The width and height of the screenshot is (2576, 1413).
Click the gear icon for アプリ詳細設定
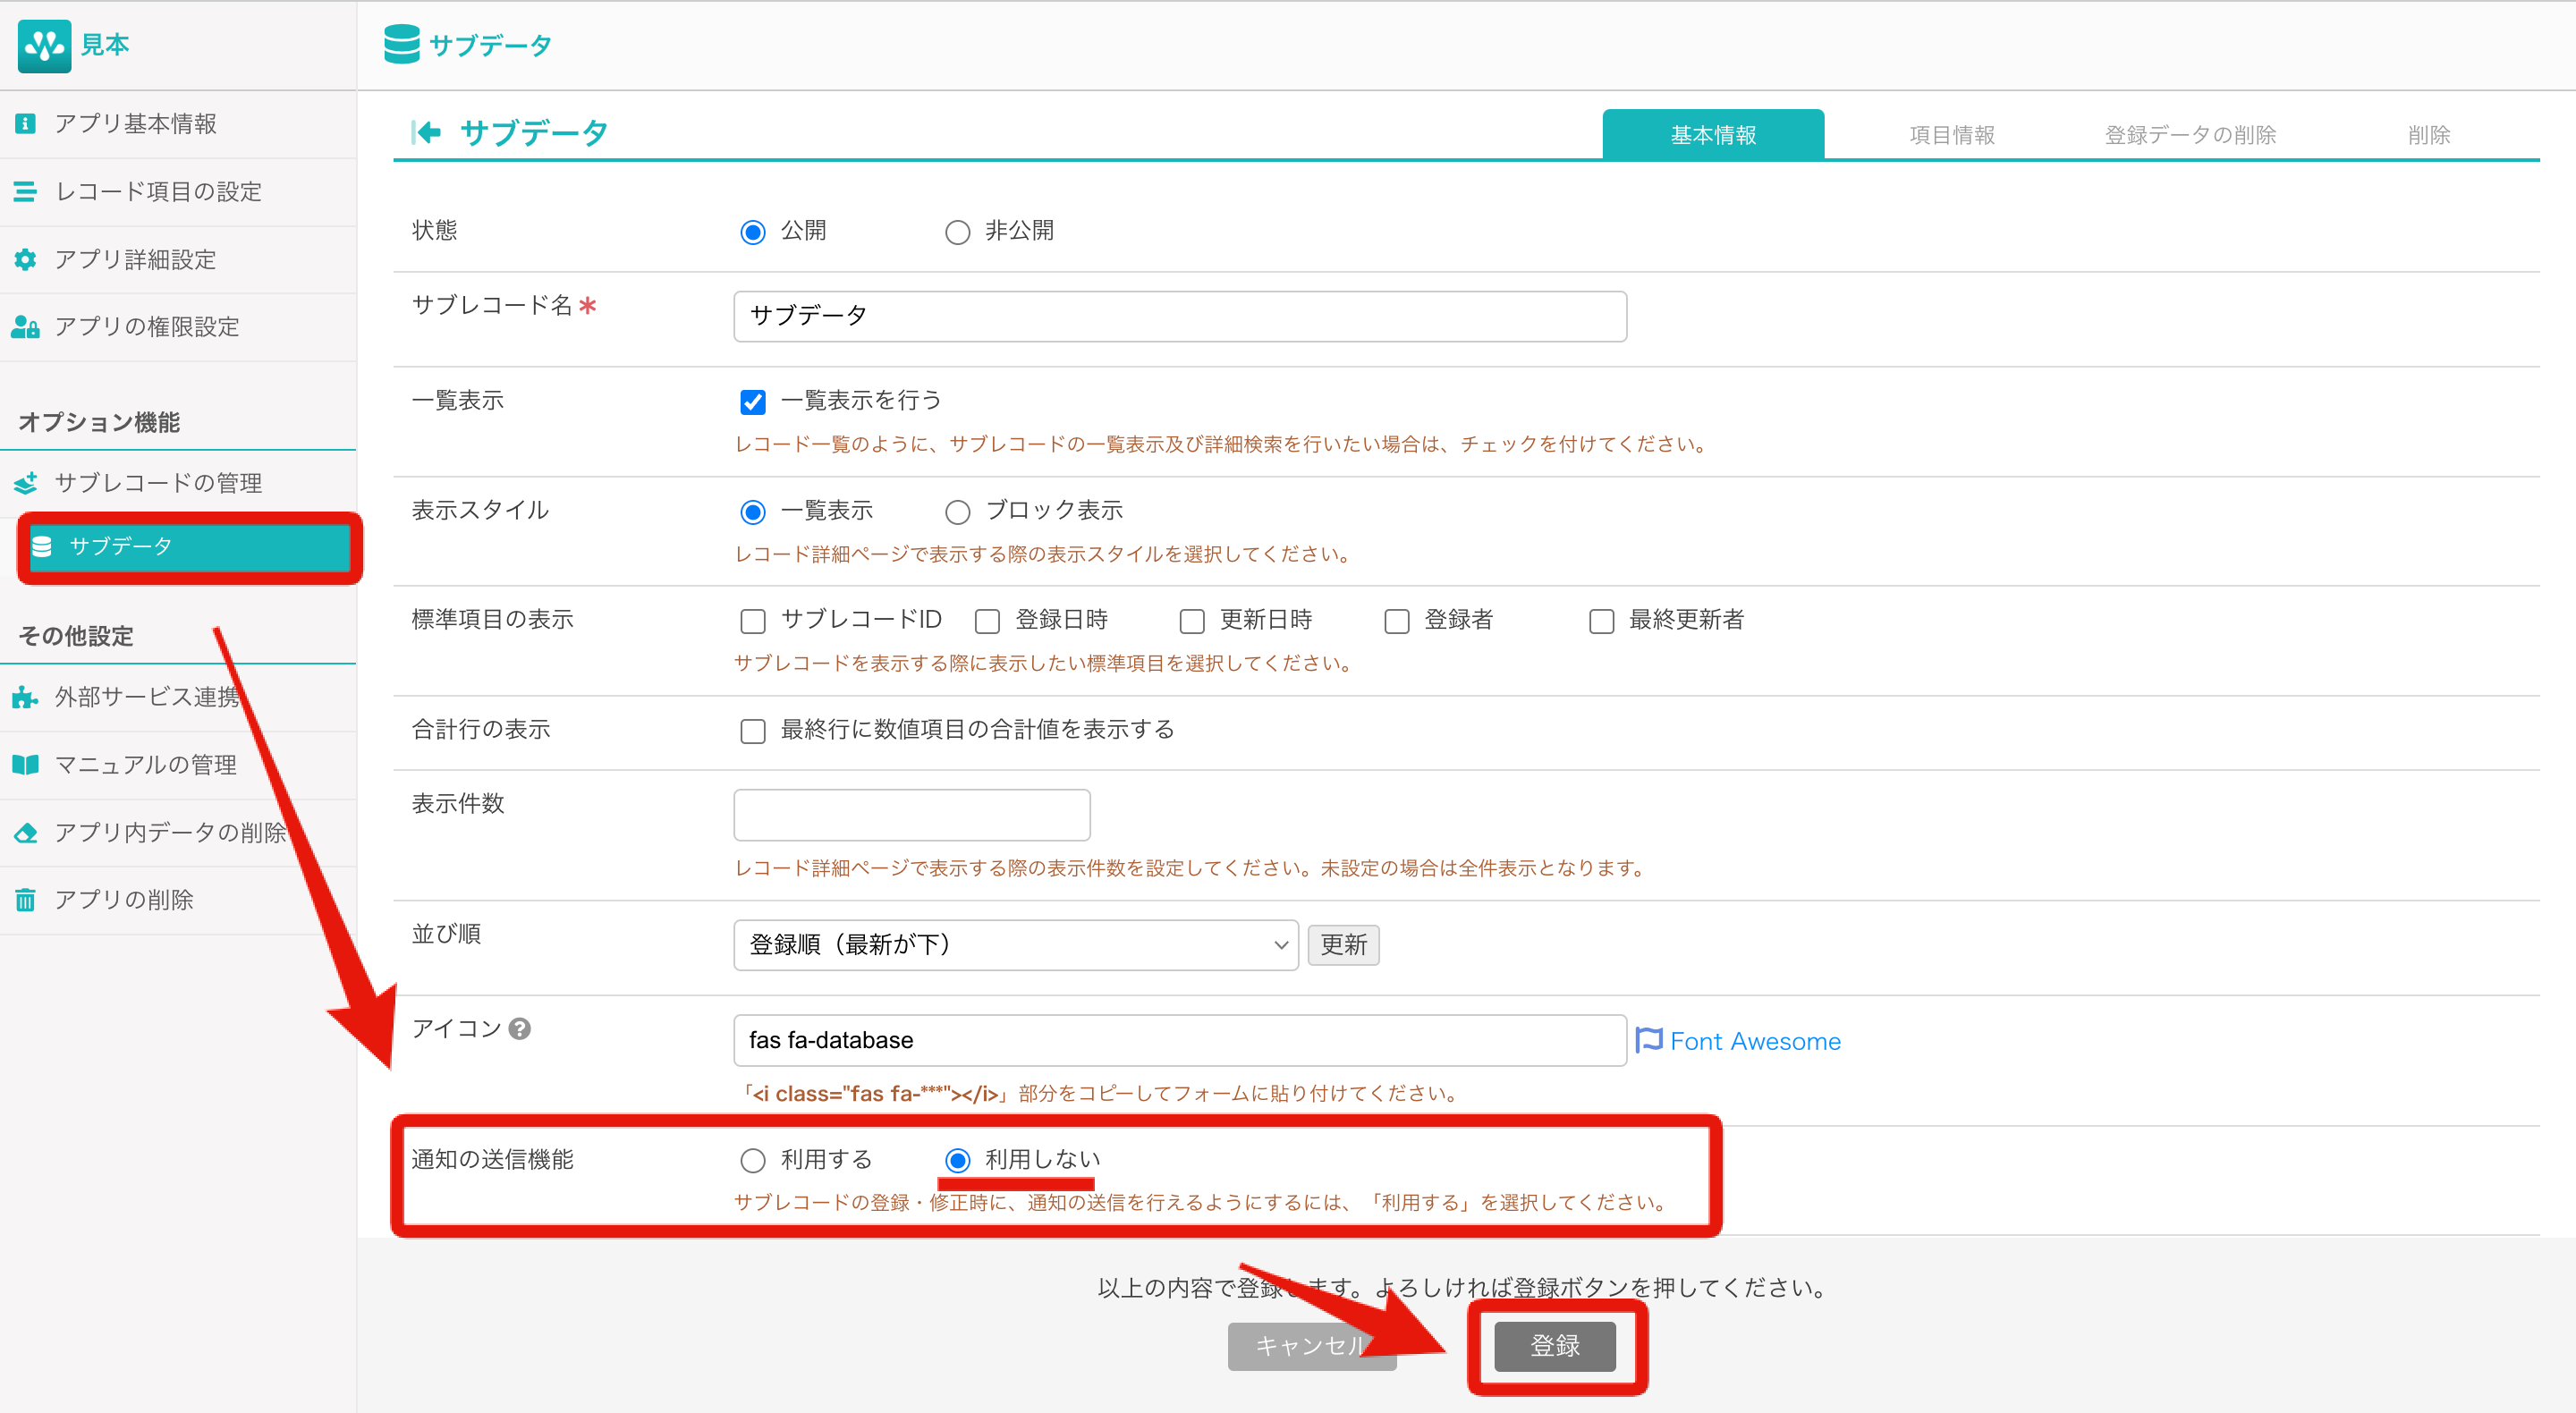pos(26,259)
